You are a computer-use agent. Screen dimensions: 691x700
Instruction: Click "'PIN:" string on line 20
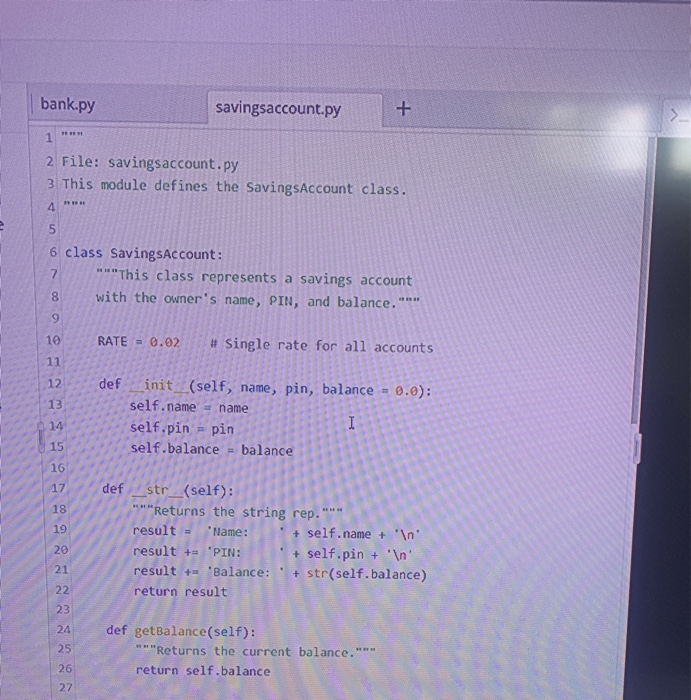click(x=225, y=553)
